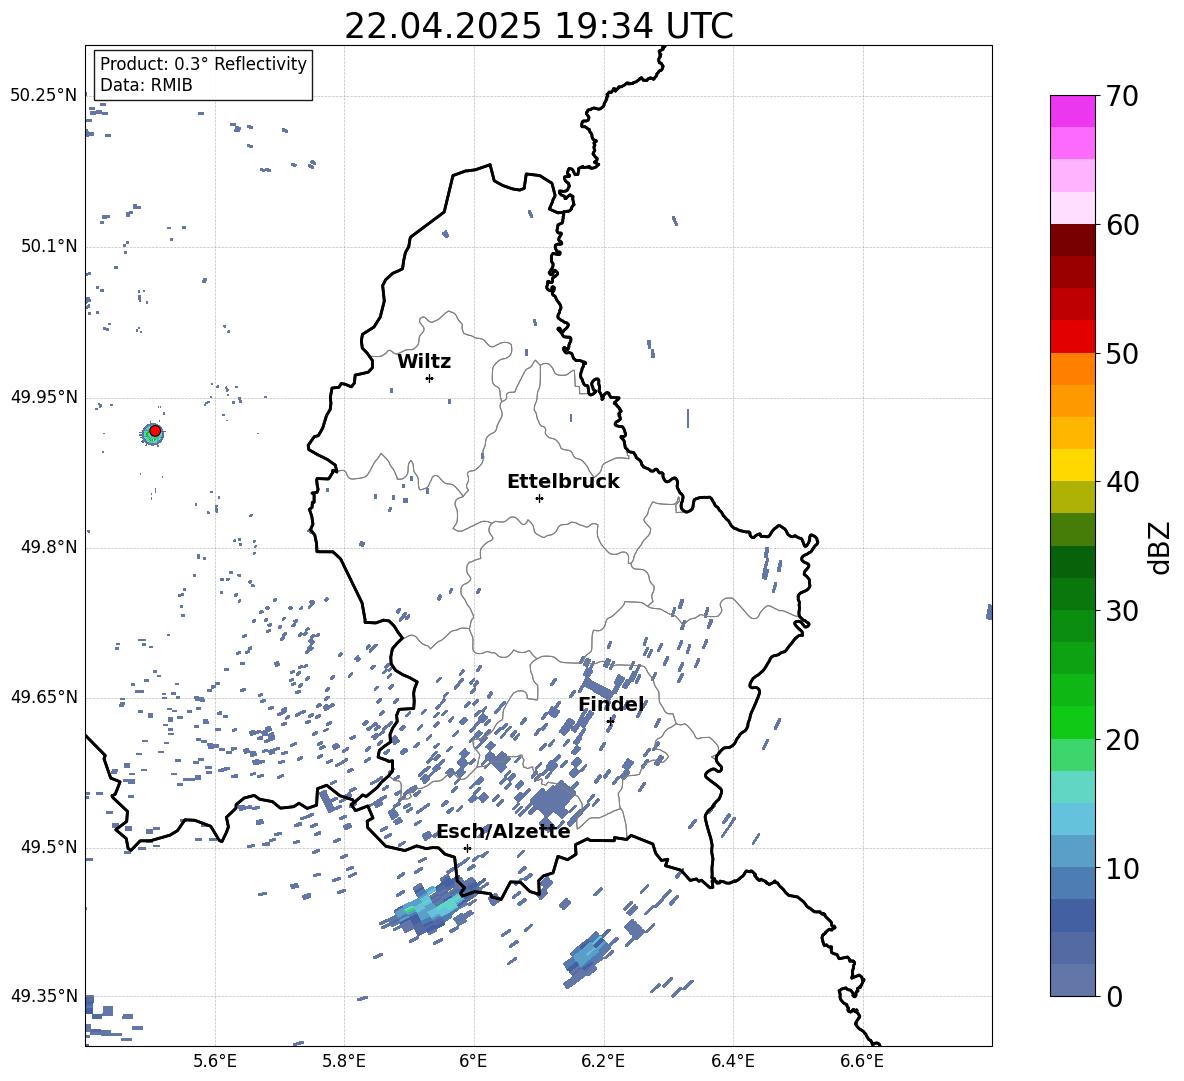Click the Wiltz city label

(424, 362)
